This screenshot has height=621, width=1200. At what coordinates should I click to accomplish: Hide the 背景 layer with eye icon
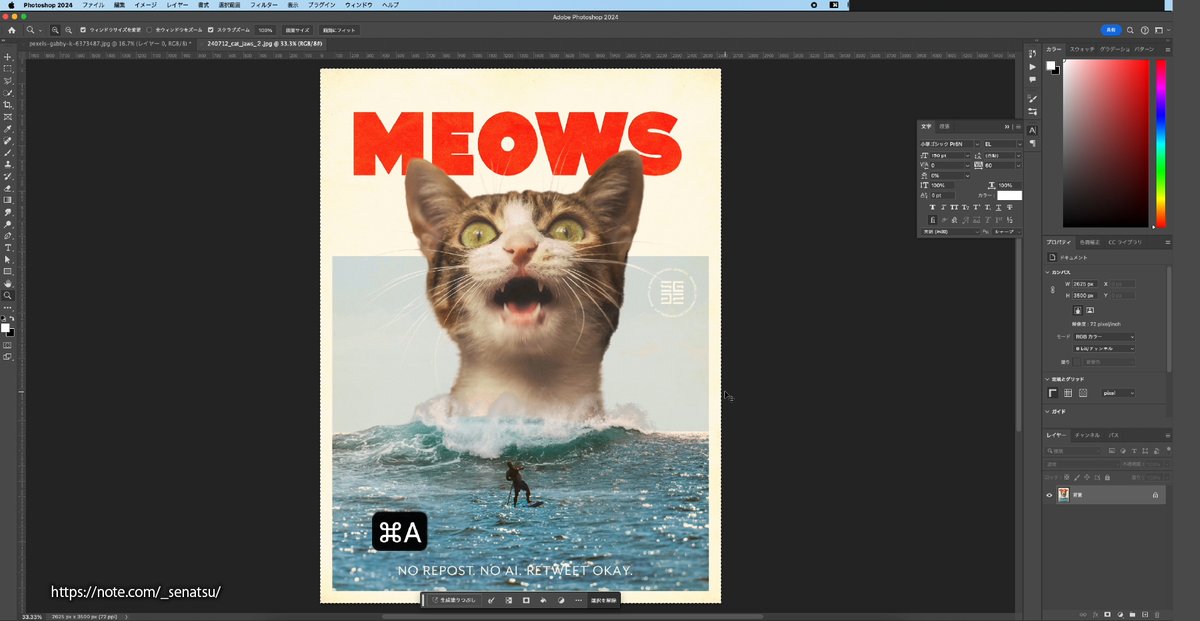click(x=1049, y=495)
